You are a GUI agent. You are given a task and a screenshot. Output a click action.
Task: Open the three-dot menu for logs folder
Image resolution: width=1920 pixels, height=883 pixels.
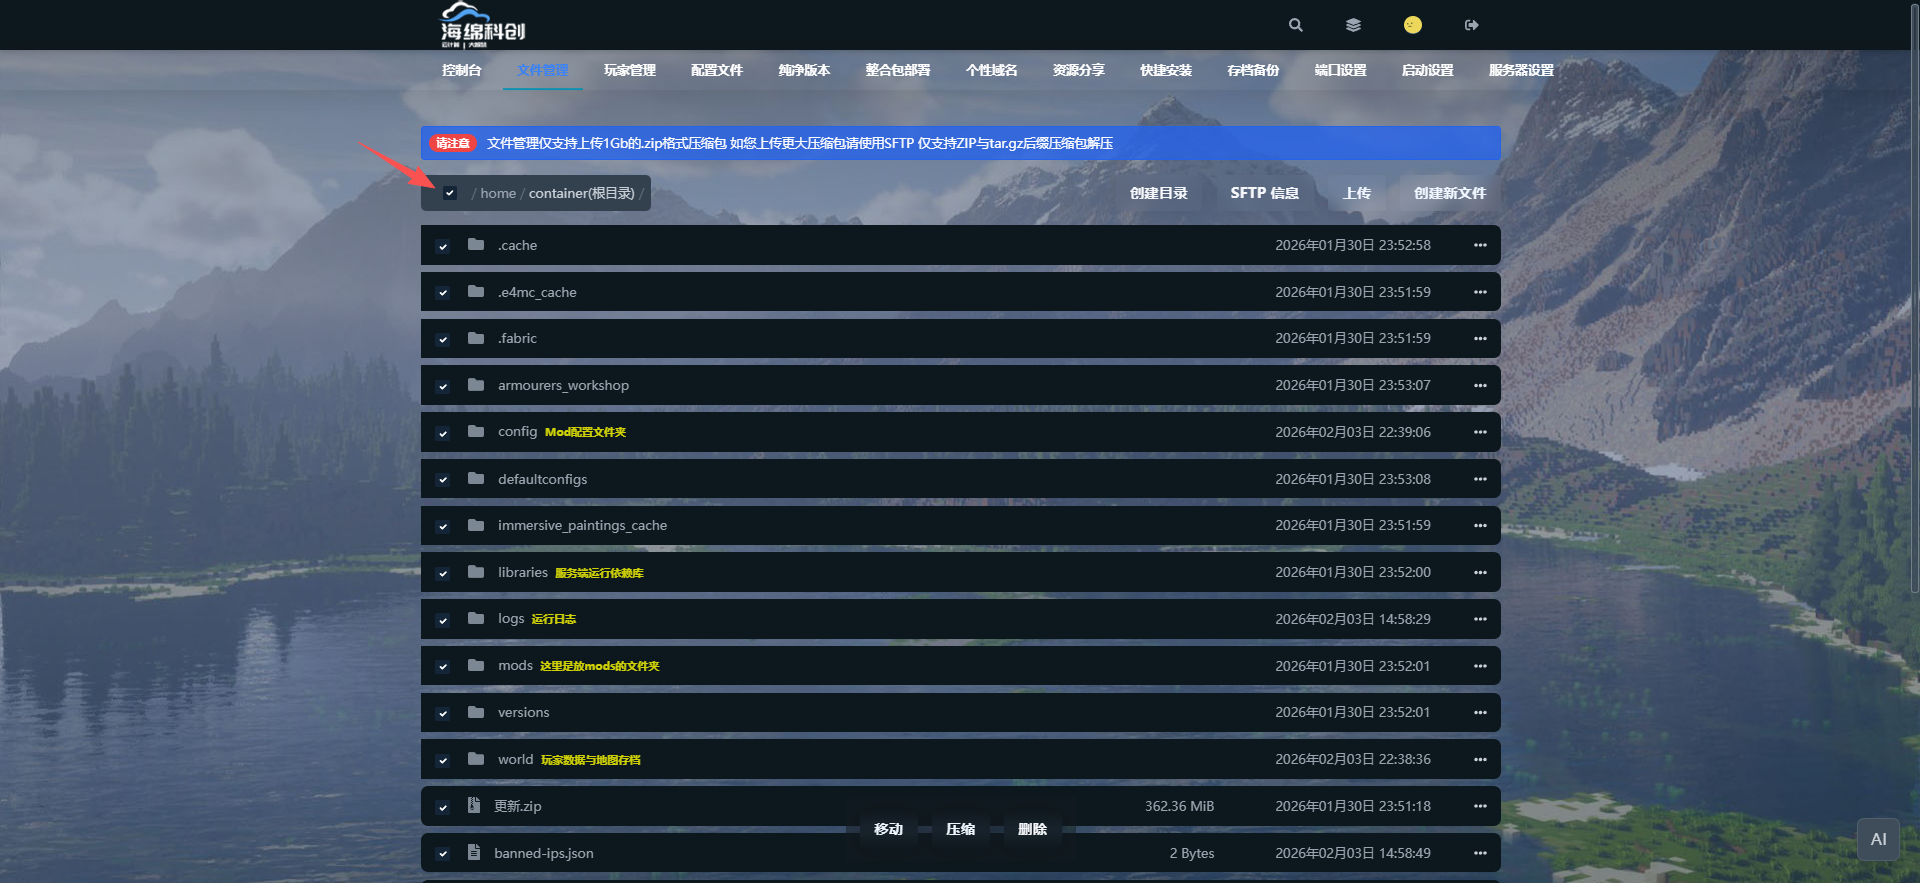1480,619
